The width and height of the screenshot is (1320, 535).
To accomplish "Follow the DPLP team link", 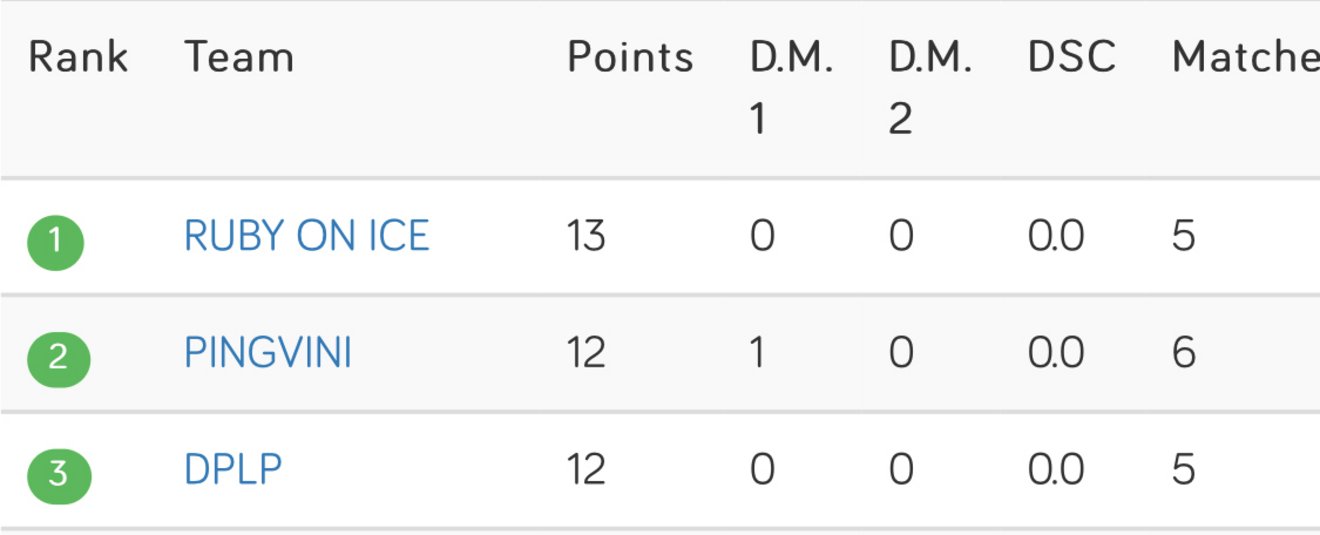I will 233,469.
